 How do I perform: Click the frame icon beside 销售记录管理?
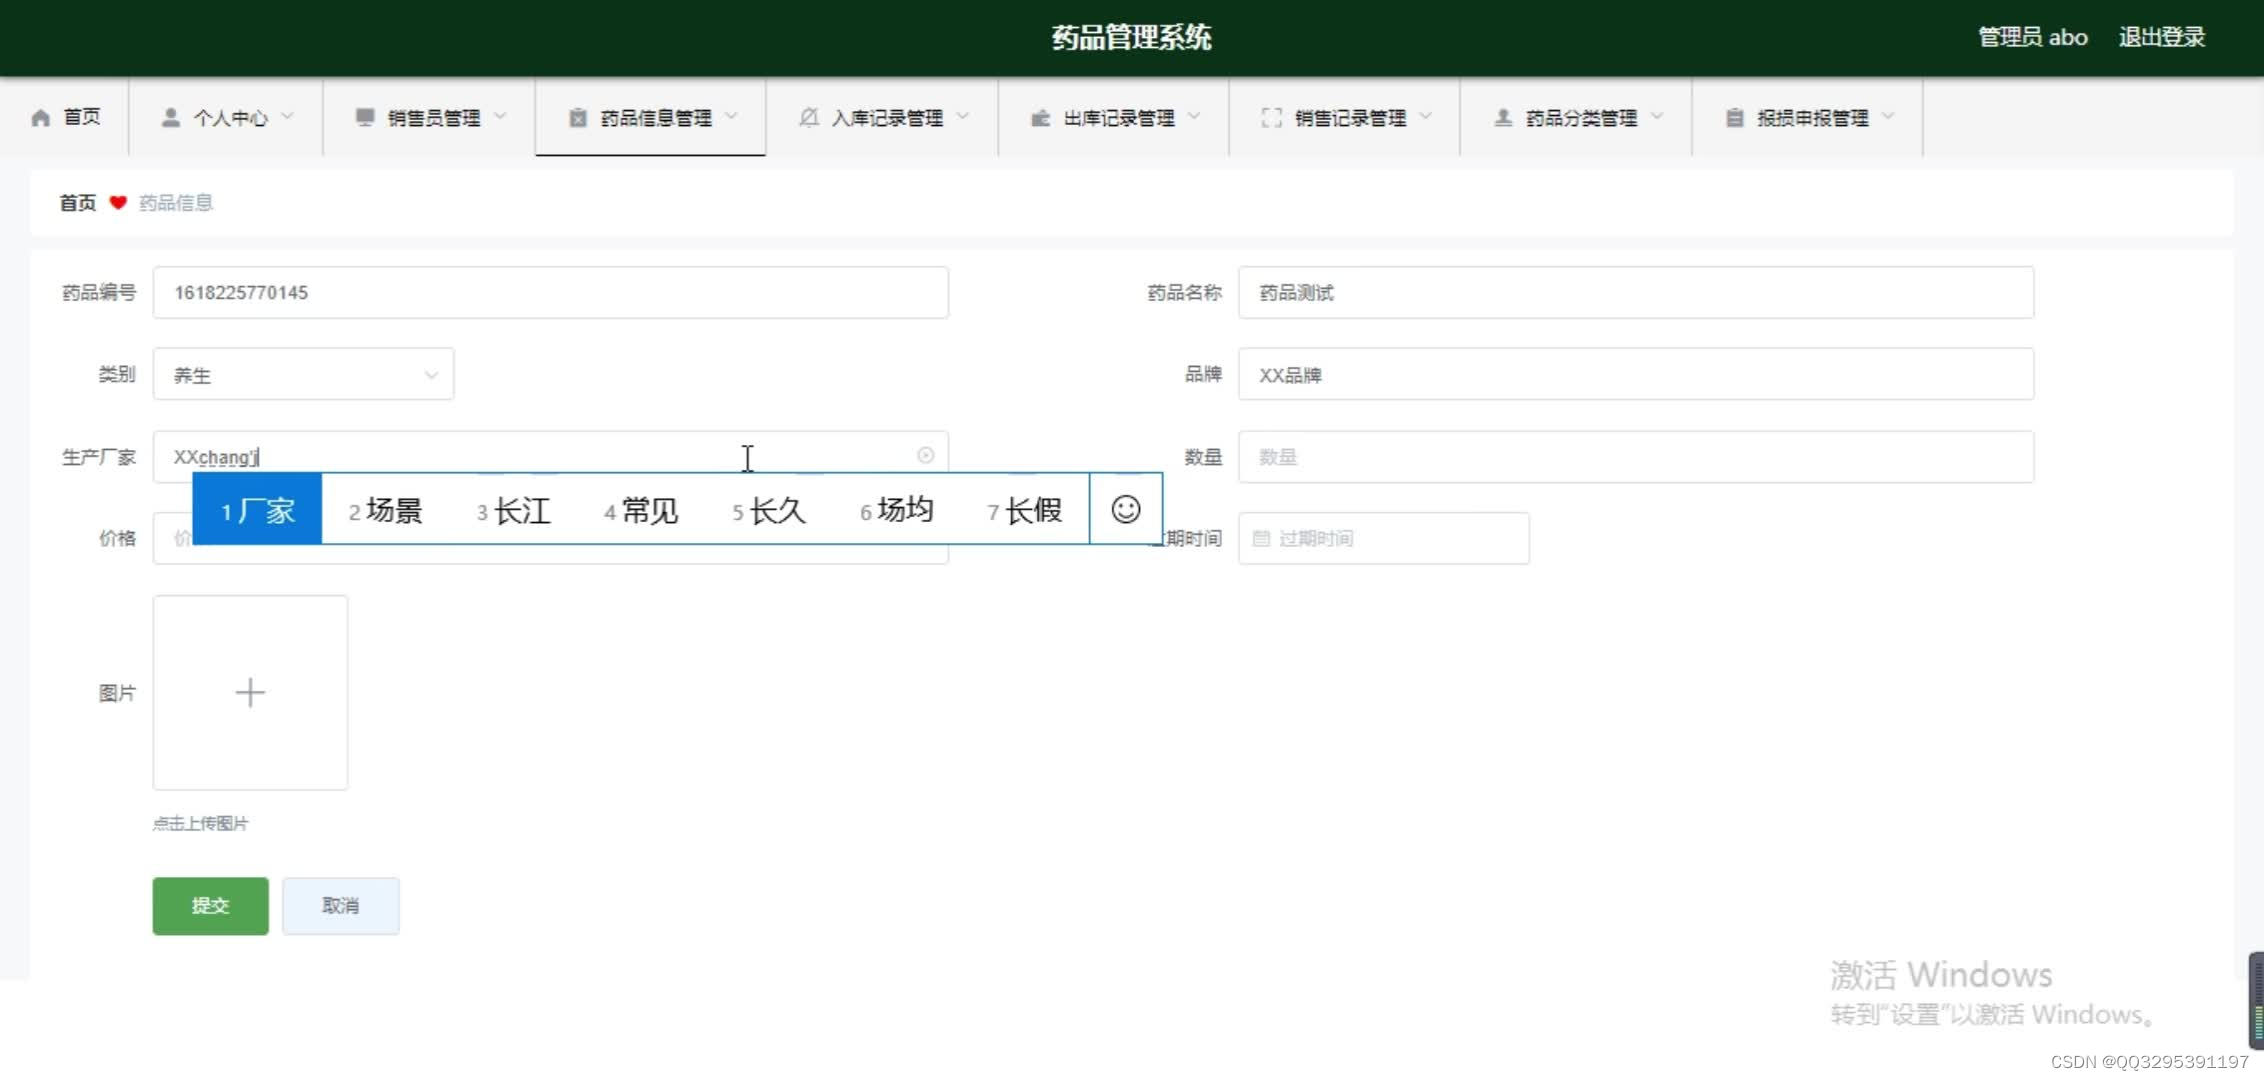click(x=1272, y=118)
